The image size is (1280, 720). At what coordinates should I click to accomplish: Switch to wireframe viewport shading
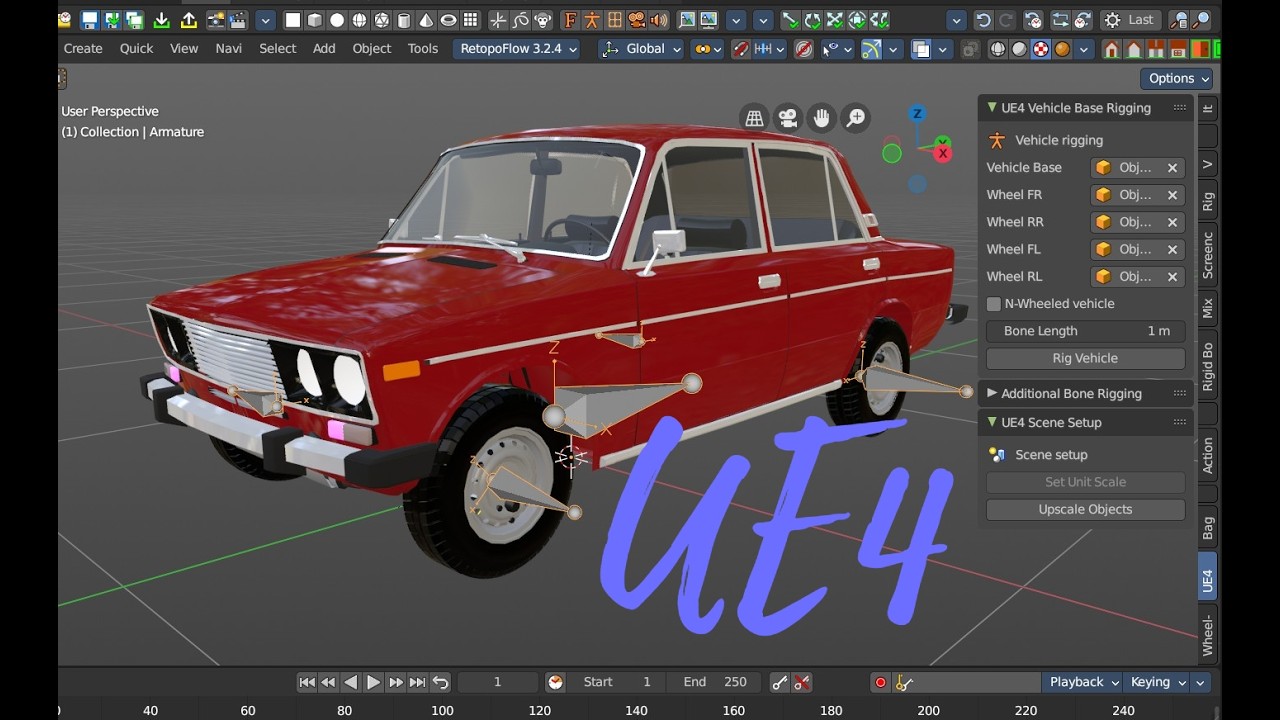click(998, 49)
